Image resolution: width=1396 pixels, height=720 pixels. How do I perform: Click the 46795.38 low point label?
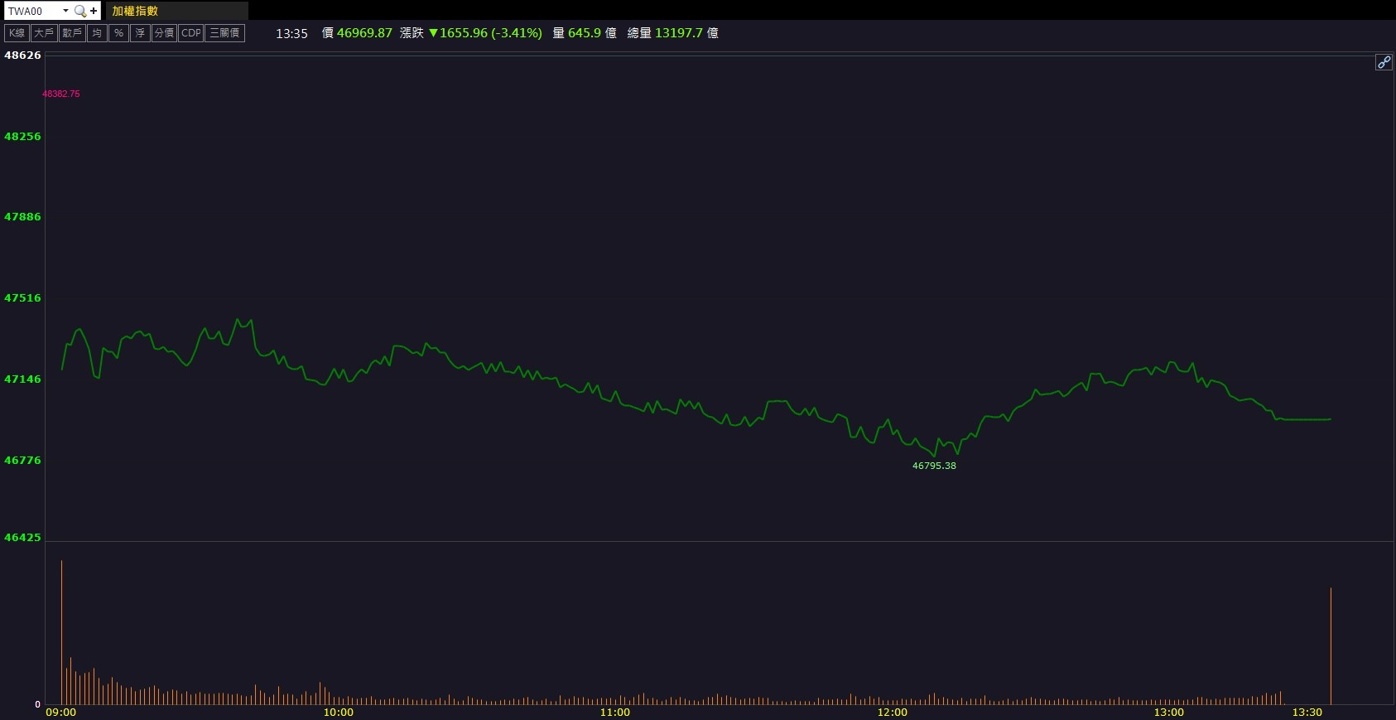tap(934, 466)
